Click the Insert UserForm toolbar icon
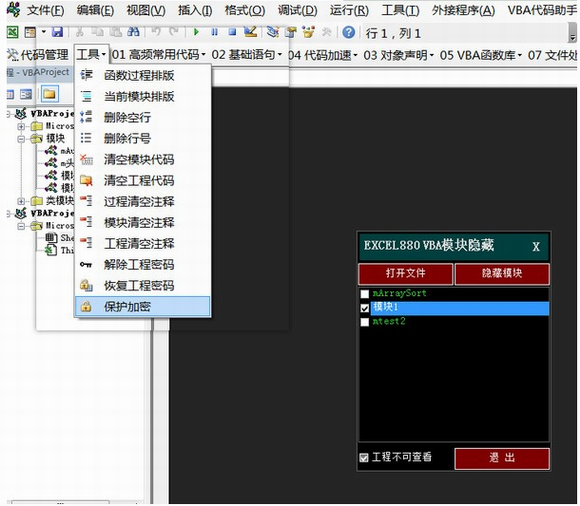 [x=30, y=33]
